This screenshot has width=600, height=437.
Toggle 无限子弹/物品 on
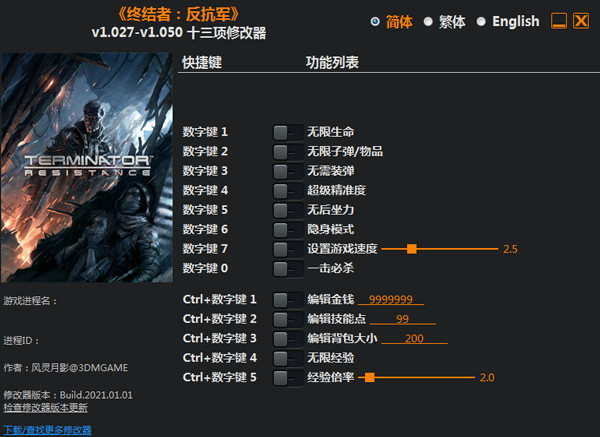tap(288, 151)
